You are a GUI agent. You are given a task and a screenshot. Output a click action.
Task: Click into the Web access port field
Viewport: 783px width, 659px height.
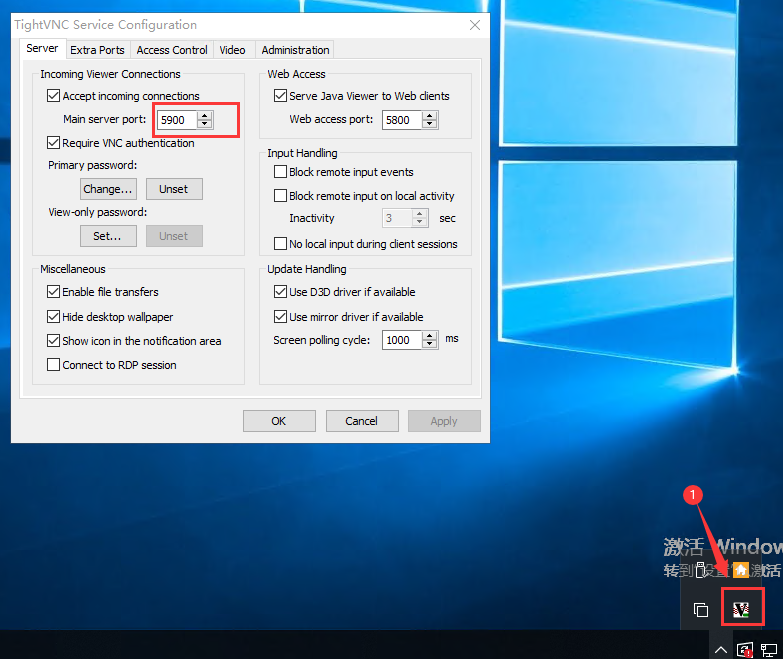point(402,120)
